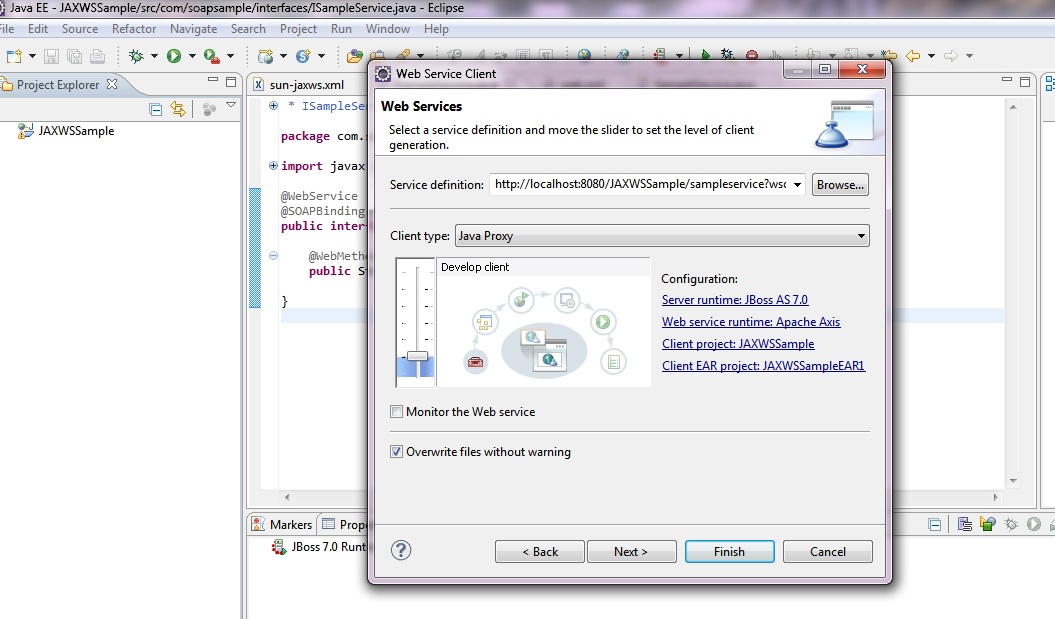Open the Refactor menu

coord(134,29)
